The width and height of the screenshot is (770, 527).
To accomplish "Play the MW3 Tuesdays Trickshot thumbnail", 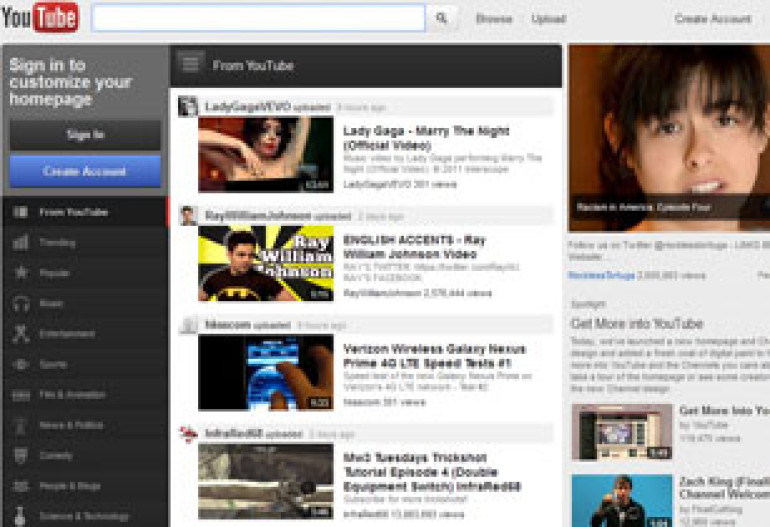I will 266,481.
